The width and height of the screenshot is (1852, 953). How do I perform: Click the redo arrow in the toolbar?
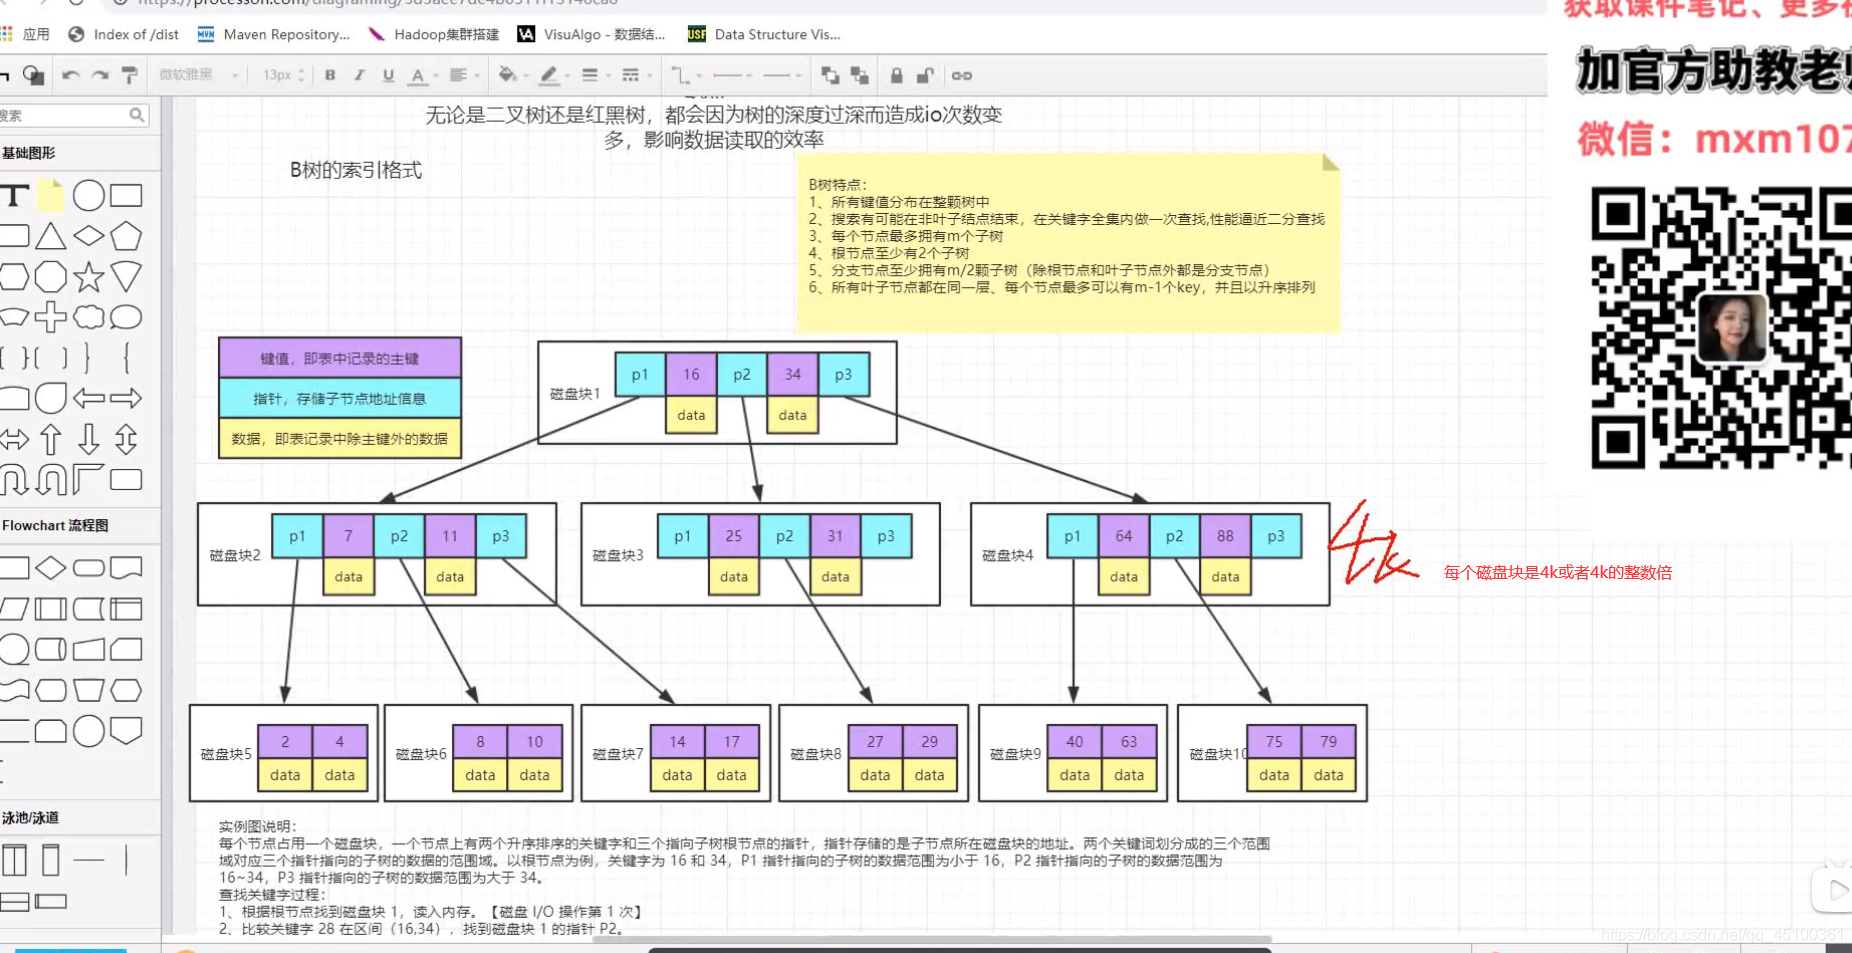pyautogui.click(x=100, y=76)
